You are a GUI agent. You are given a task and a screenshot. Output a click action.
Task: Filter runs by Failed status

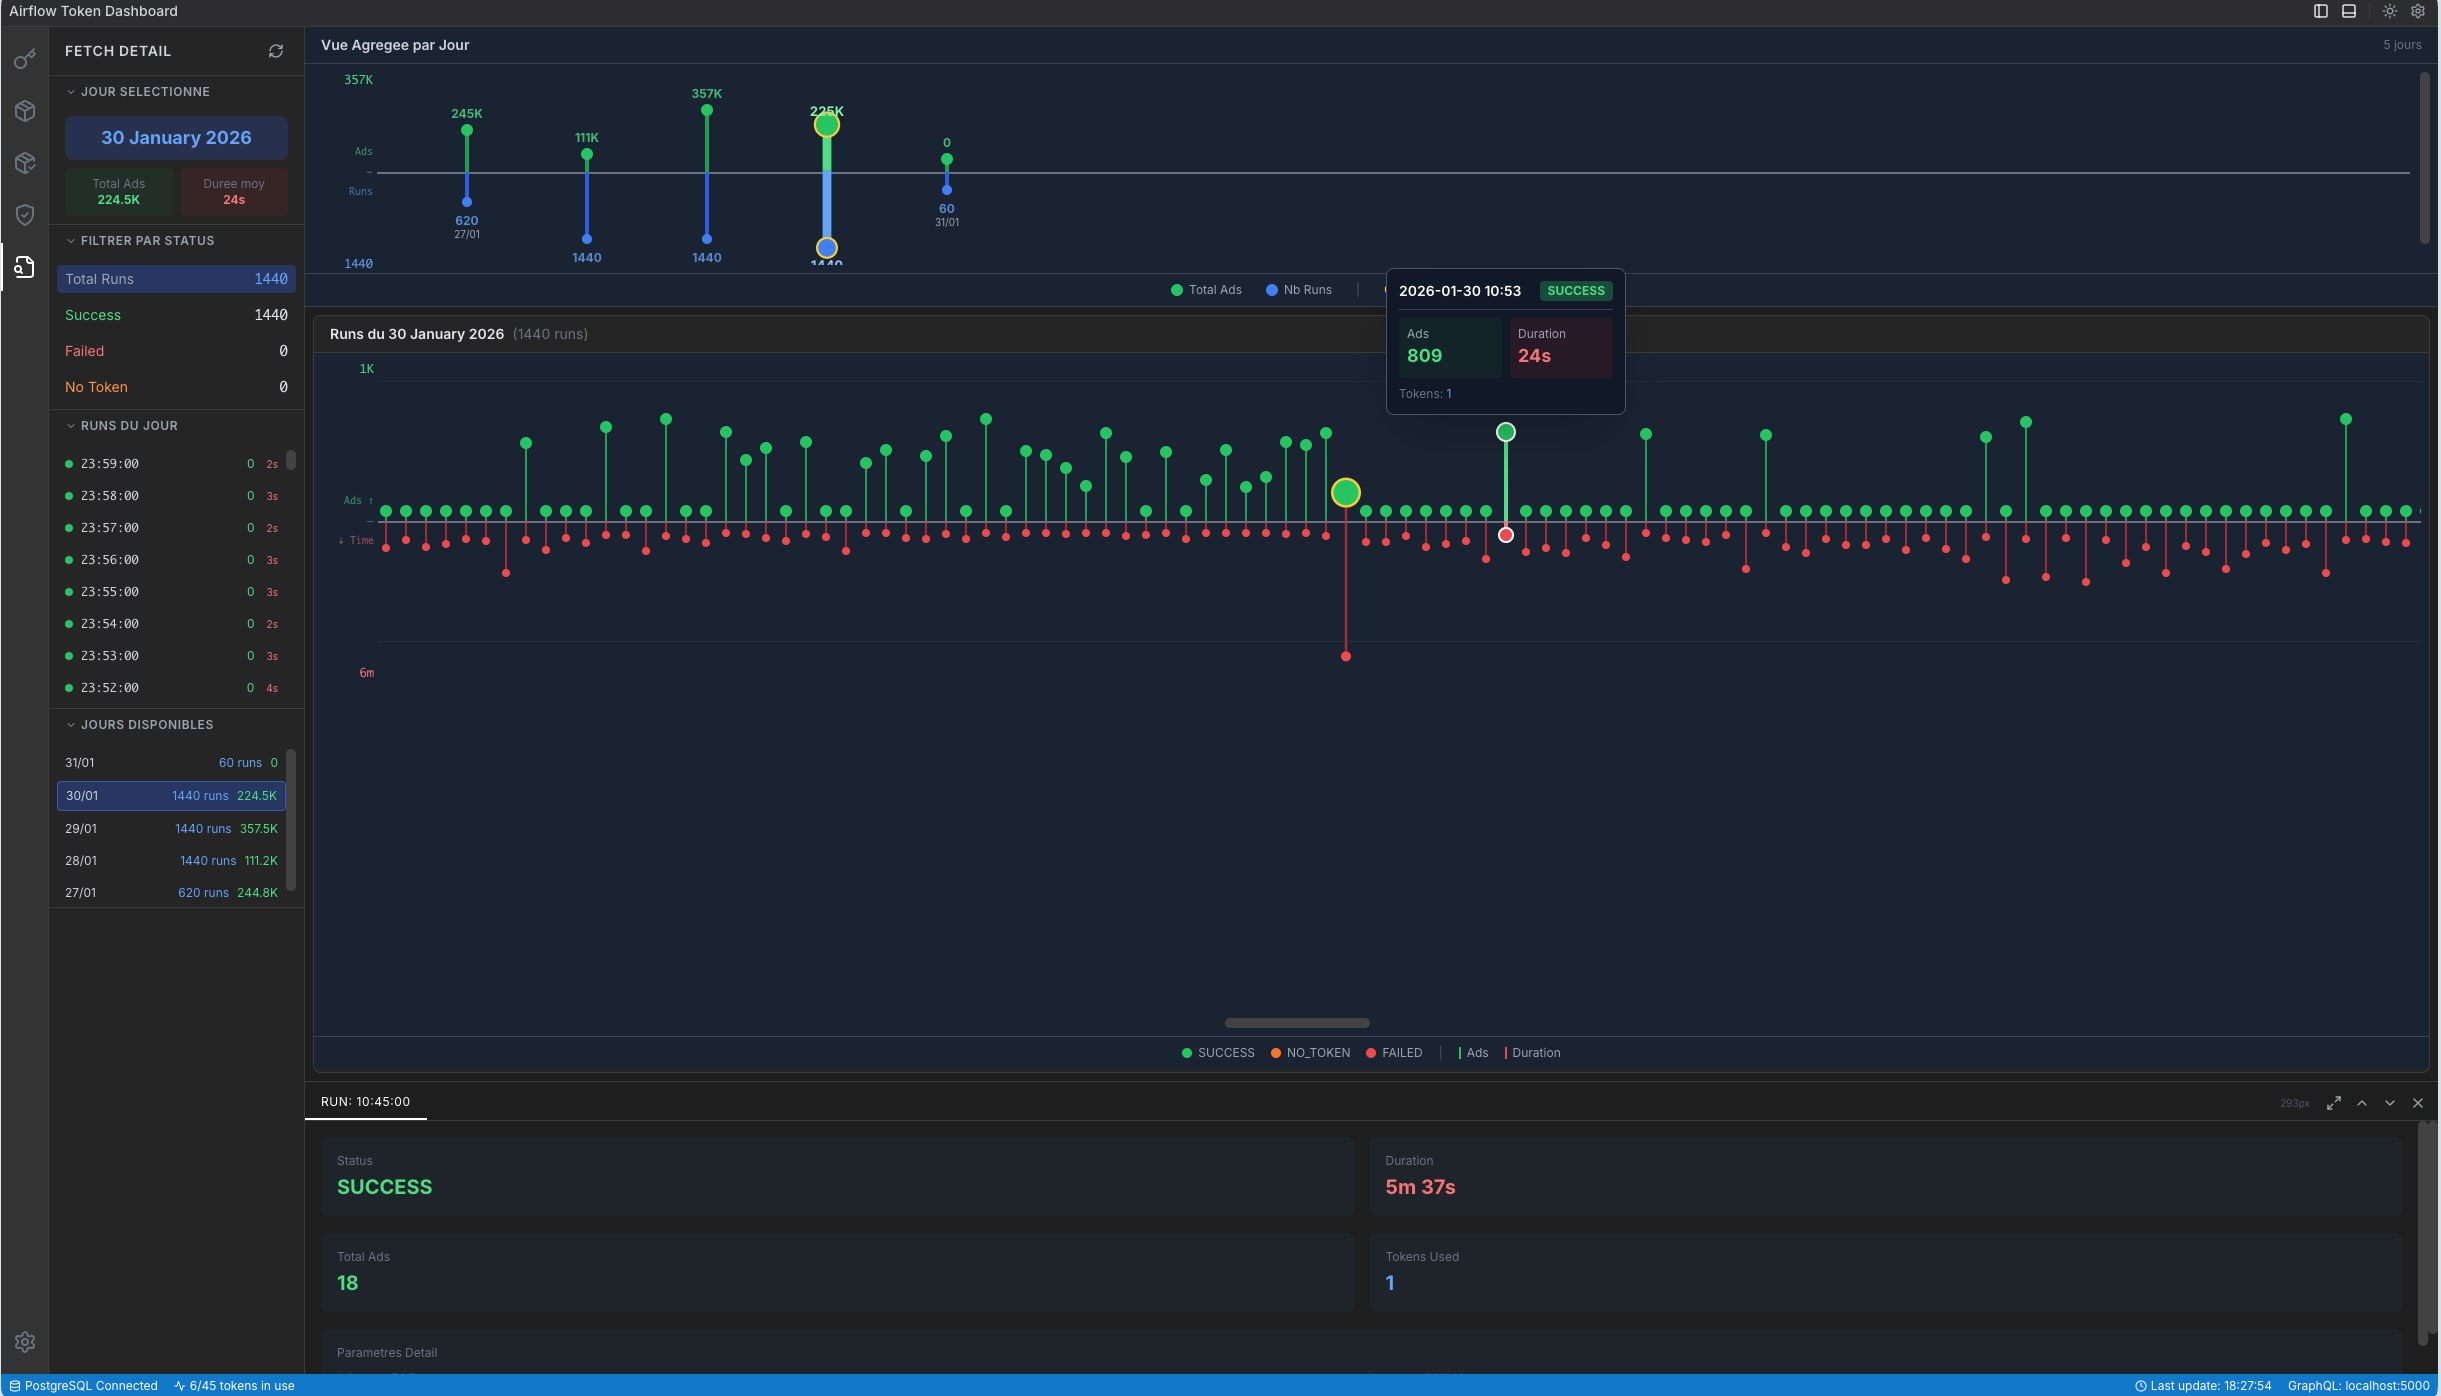175,351
